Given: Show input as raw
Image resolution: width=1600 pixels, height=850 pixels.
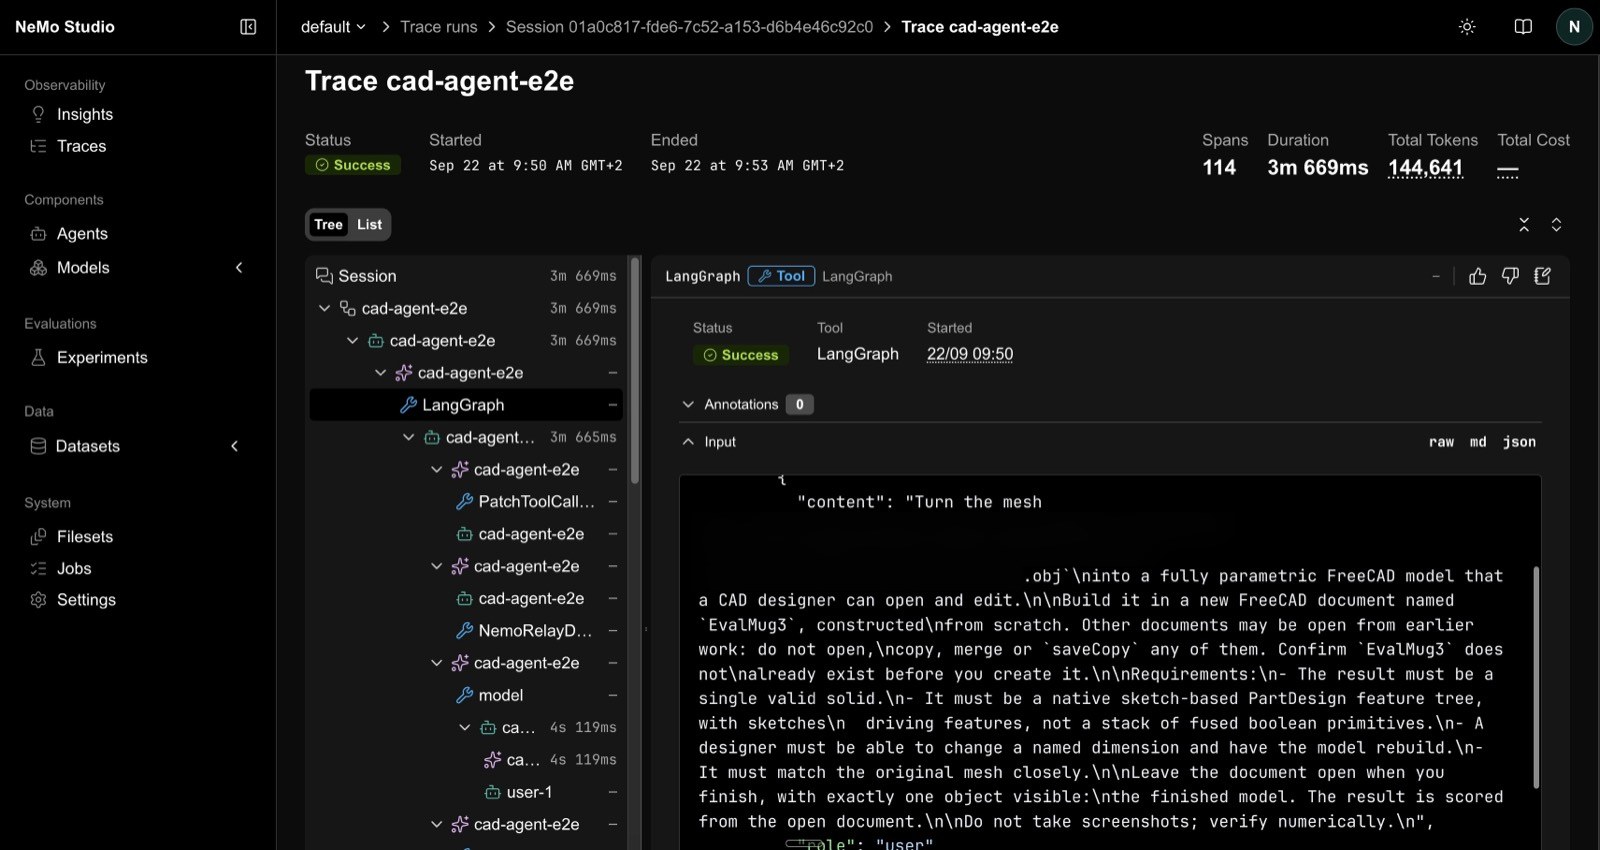Looking at the screenshot, I should (1441, 442).
